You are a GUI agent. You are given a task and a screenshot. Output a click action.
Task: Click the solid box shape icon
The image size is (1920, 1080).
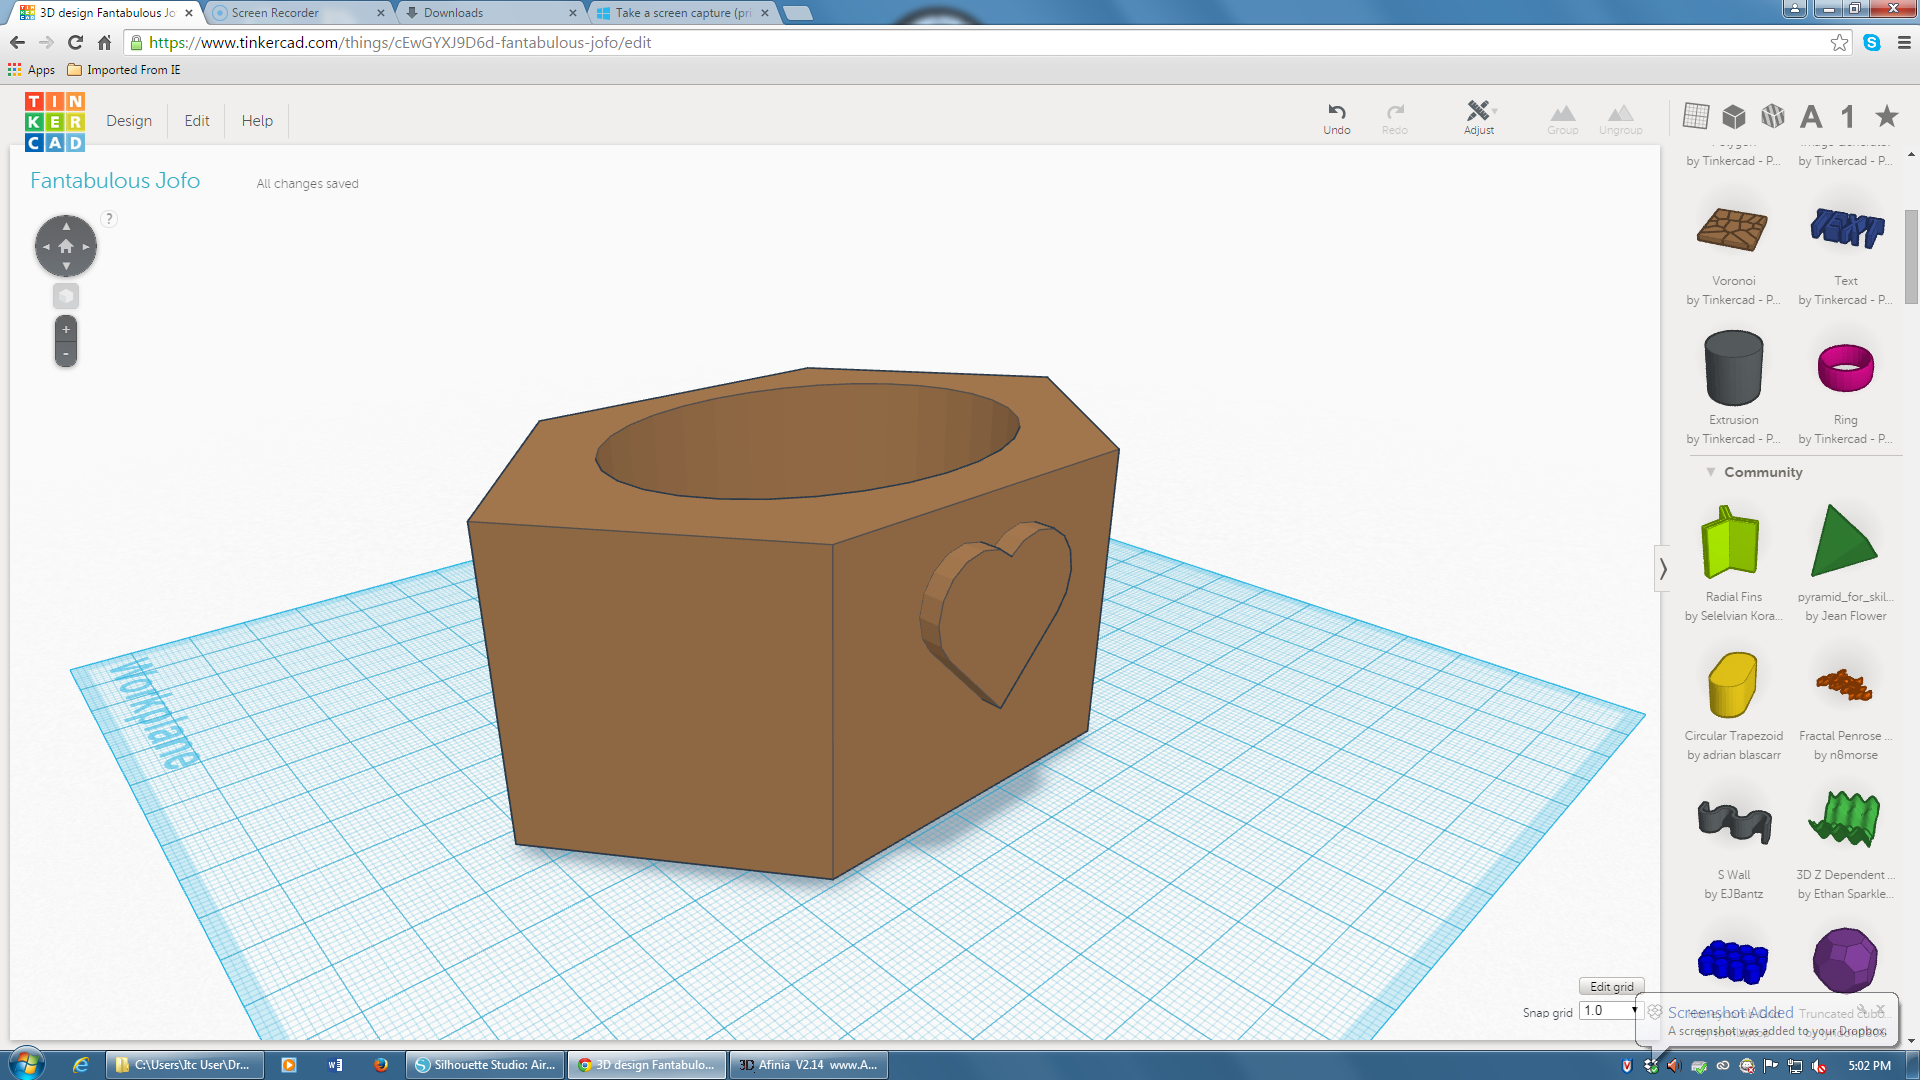pyautogui.click(x=1733, y=116)
